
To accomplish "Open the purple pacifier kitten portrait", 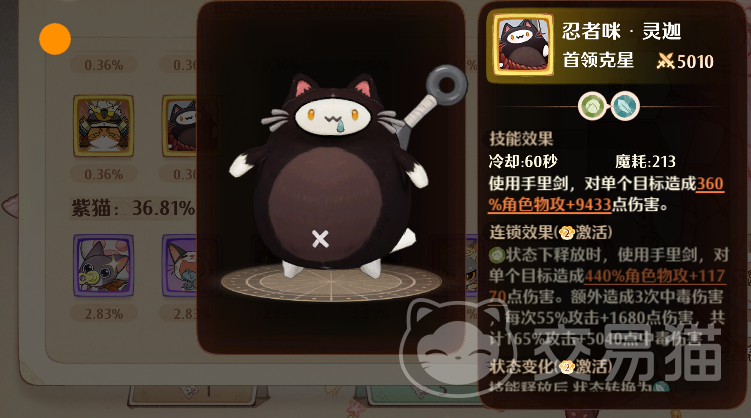I will click(x=103, y=265).
